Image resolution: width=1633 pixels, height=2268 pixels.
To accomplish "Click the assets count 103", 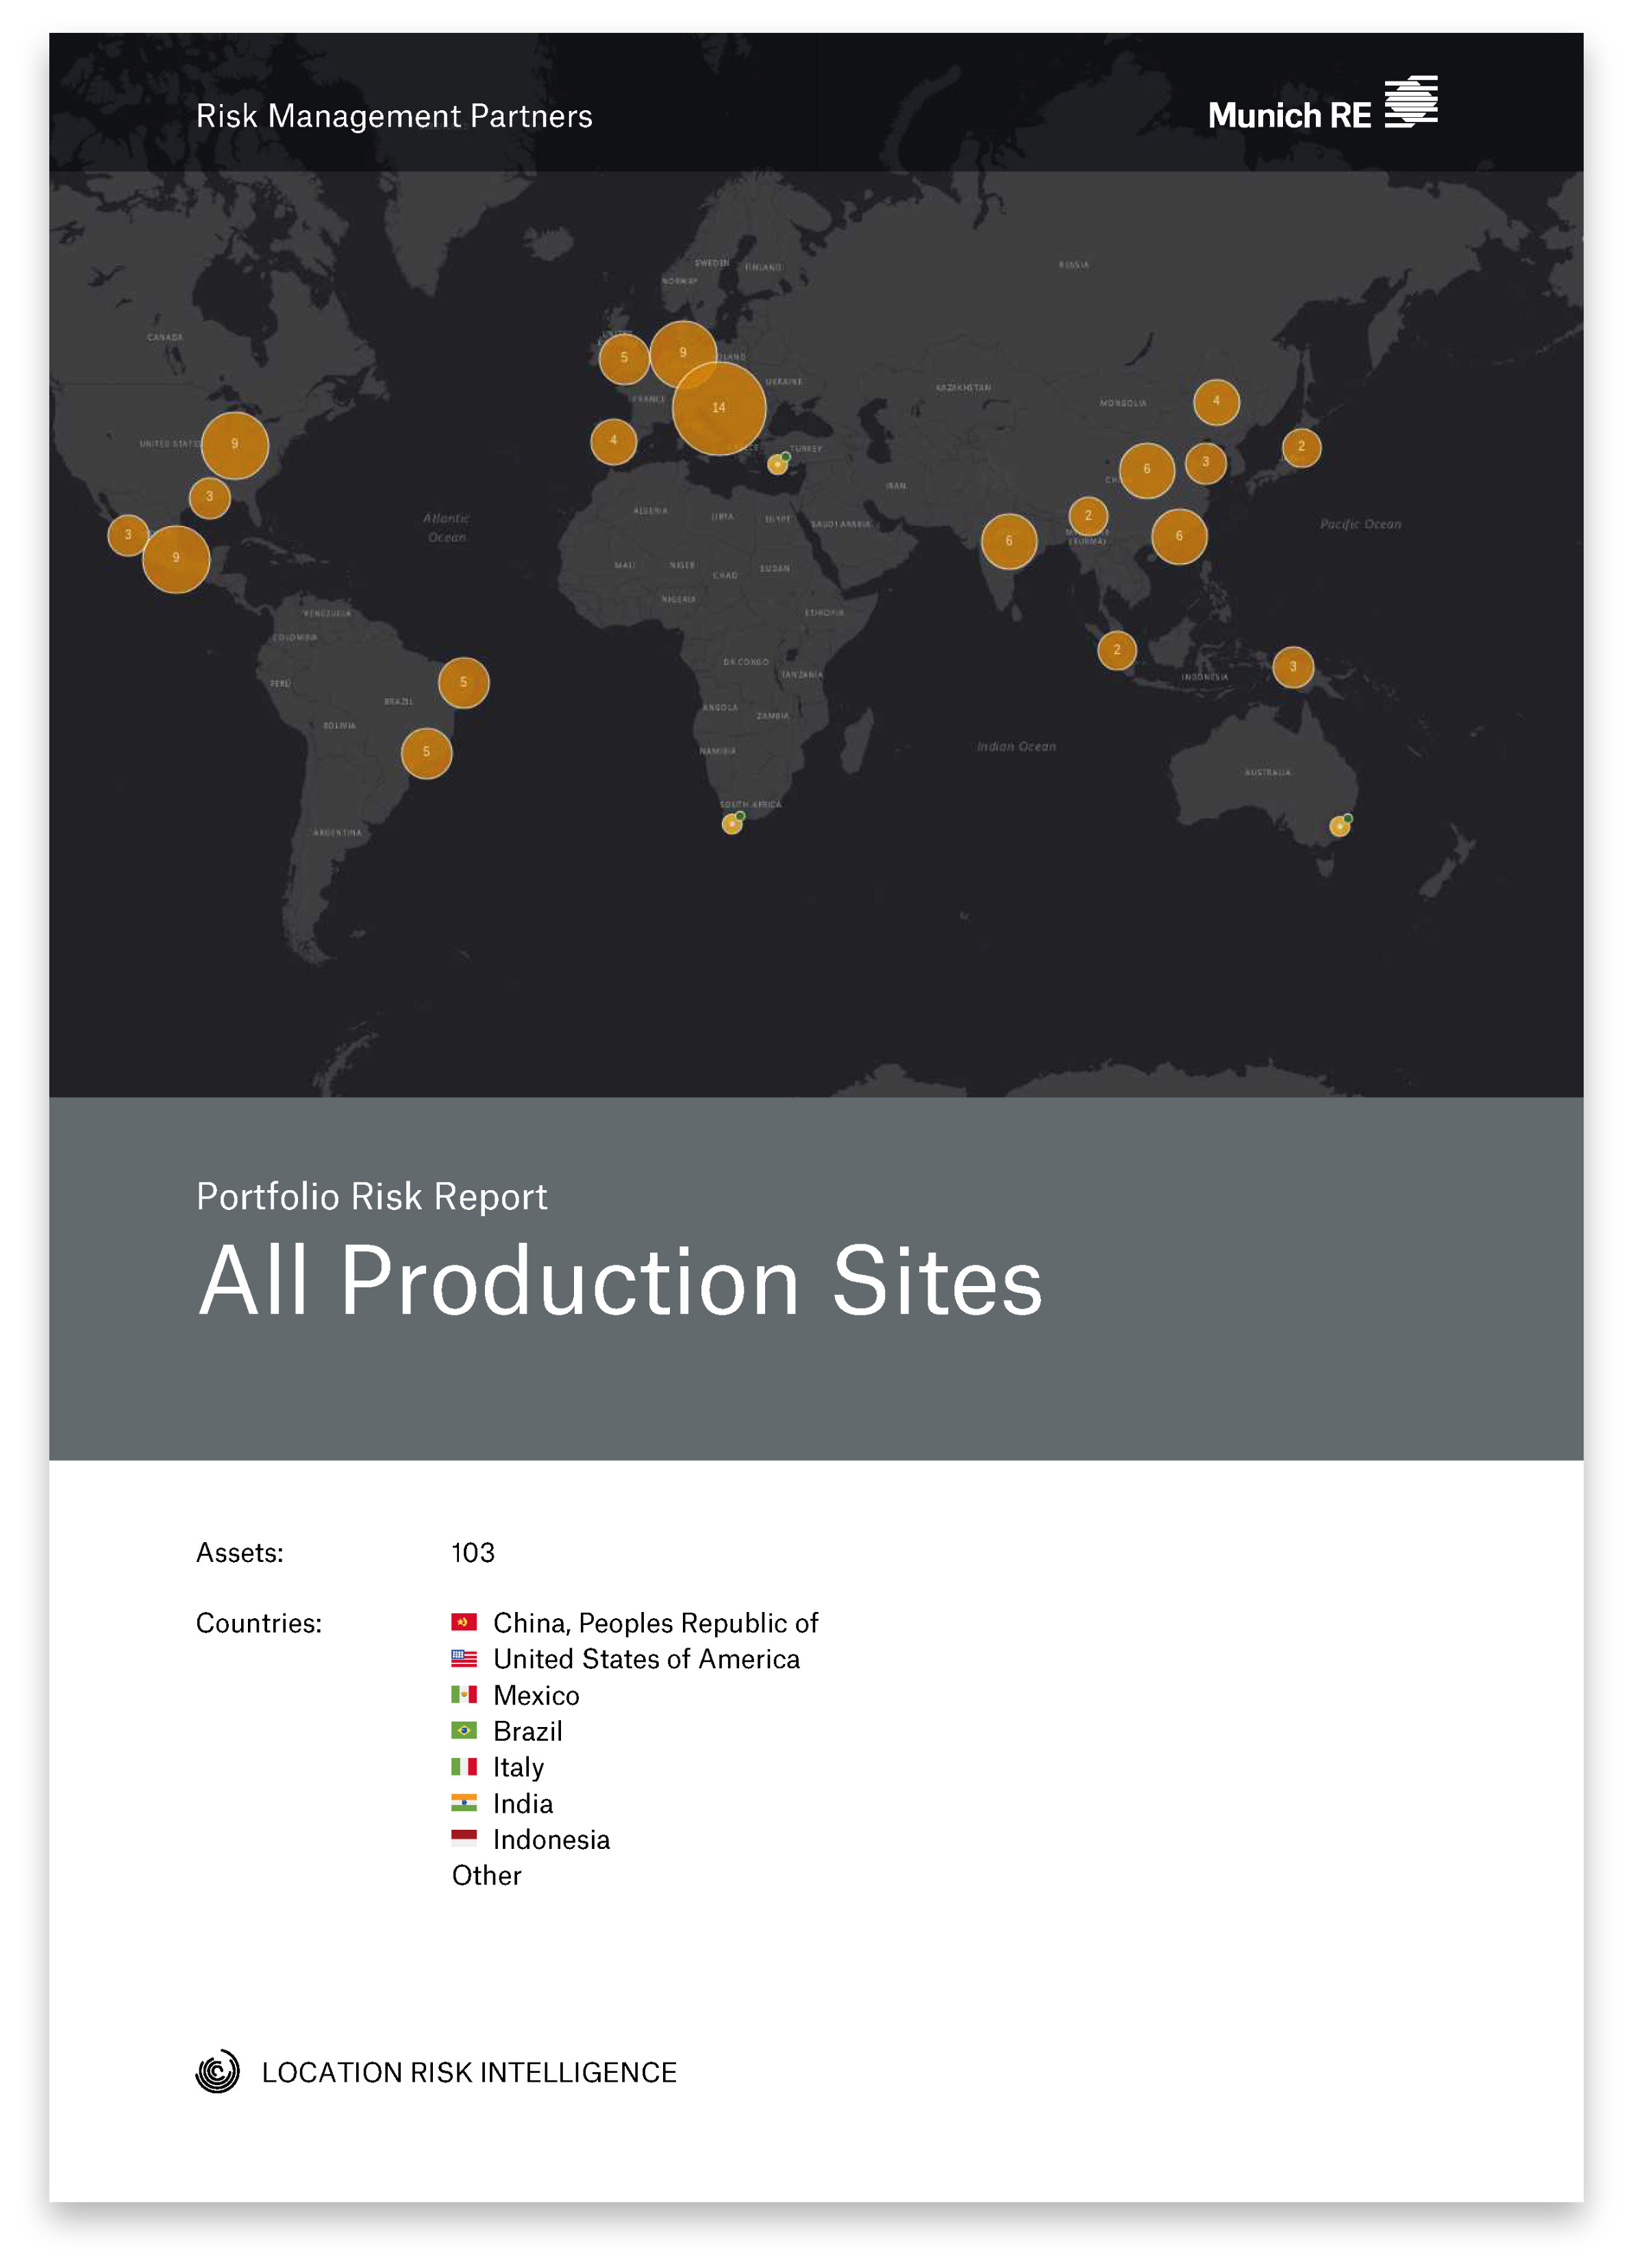I will [473, 1552].
